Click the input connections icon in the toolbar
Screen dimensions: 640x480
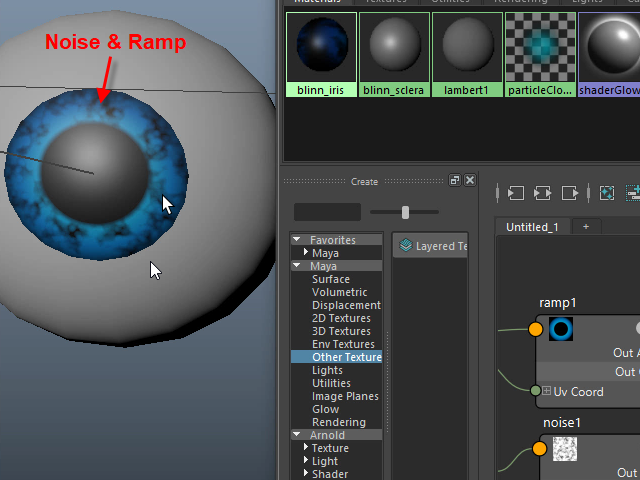point(517,192)
